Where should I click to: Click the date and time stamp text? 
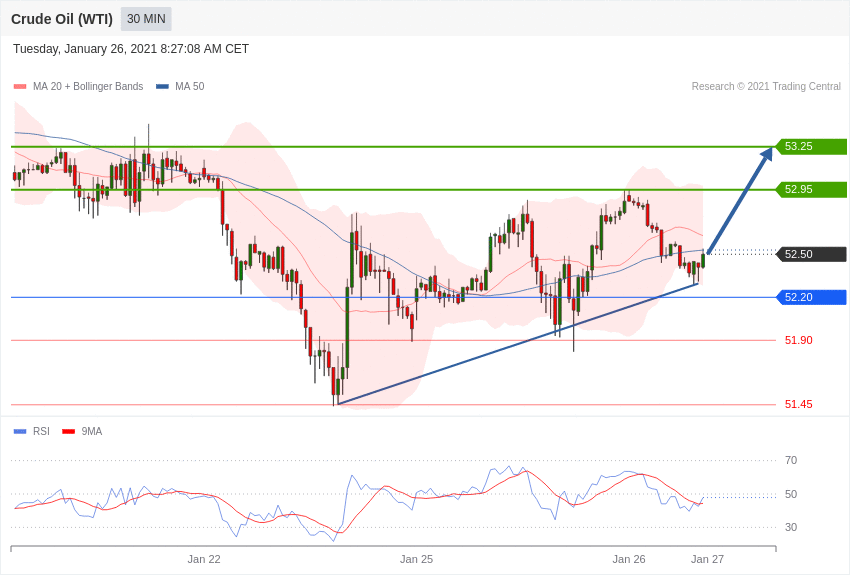pos(131,49)
